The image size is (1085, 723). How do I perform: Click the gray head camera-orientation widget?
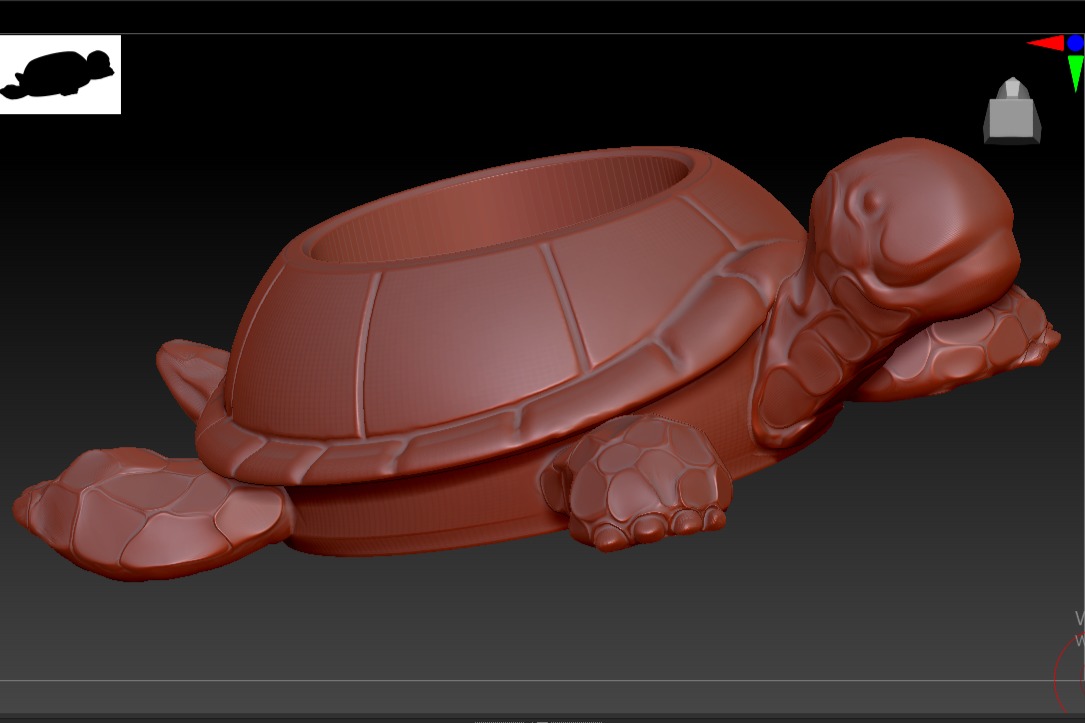(x=1012, y=111)
